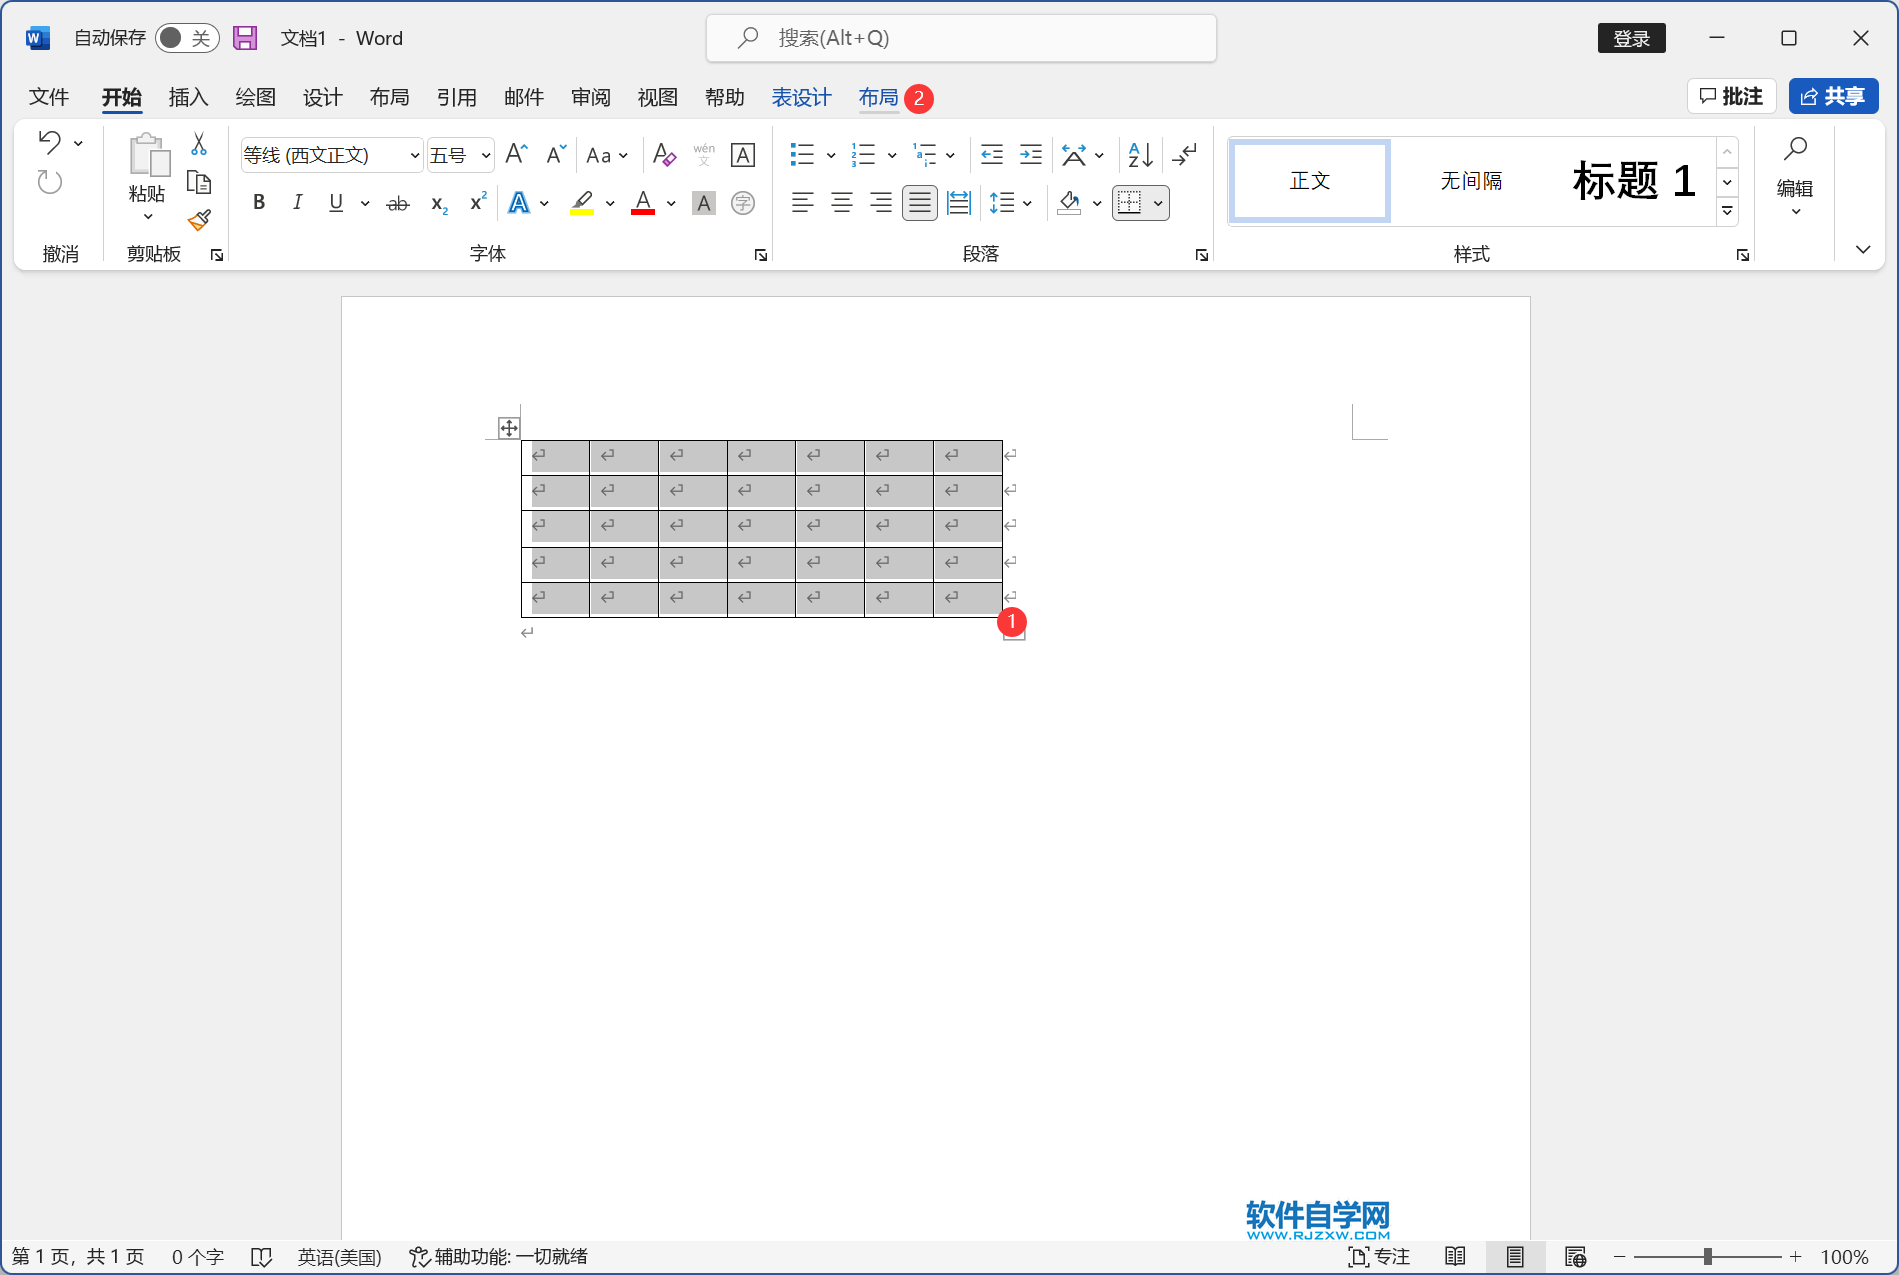Toggle the 自动保存 switch
This screenshot has width=1899, height=1275.
(186, 37)
